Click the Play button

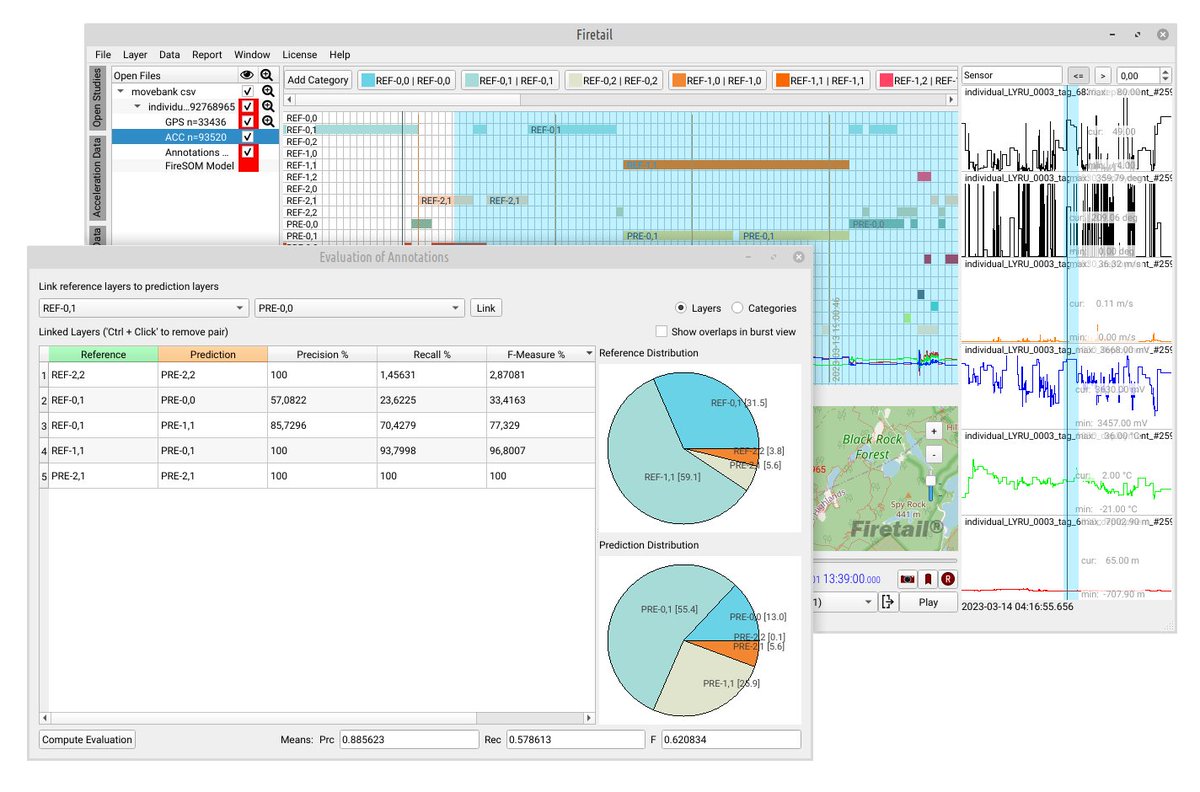tap(928, 602)
